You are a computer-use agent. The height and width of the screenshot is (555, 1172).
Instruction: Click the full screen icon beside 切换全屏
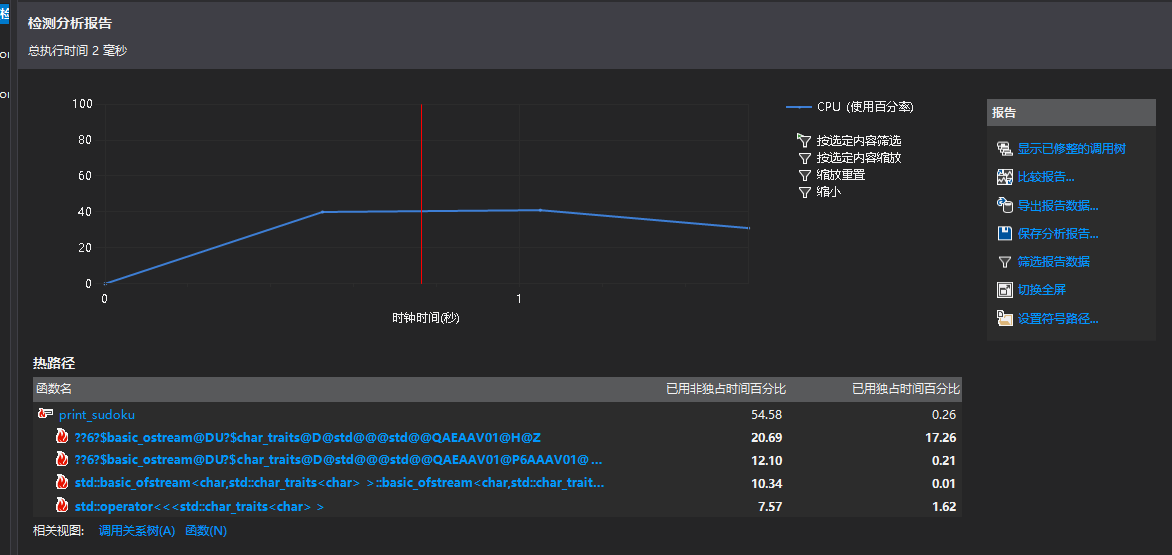[x=1005, y=290]
